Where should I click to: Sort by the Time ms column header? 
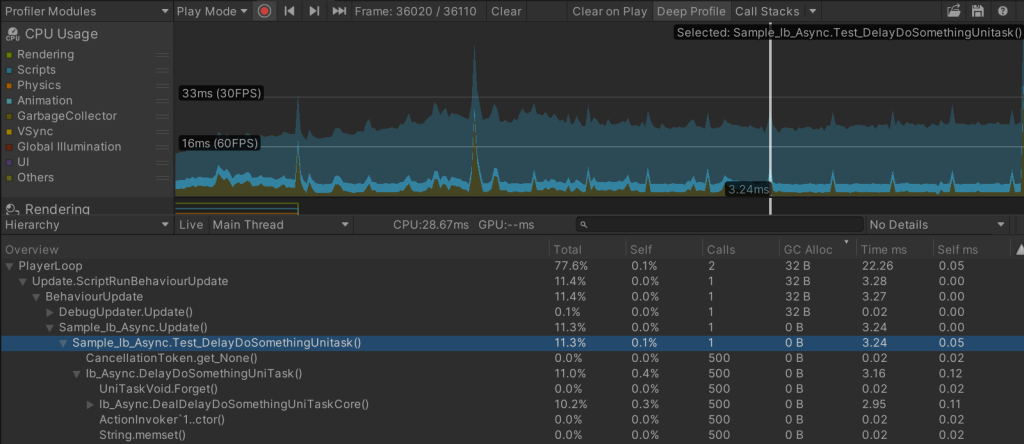click(x=886, y=249)
